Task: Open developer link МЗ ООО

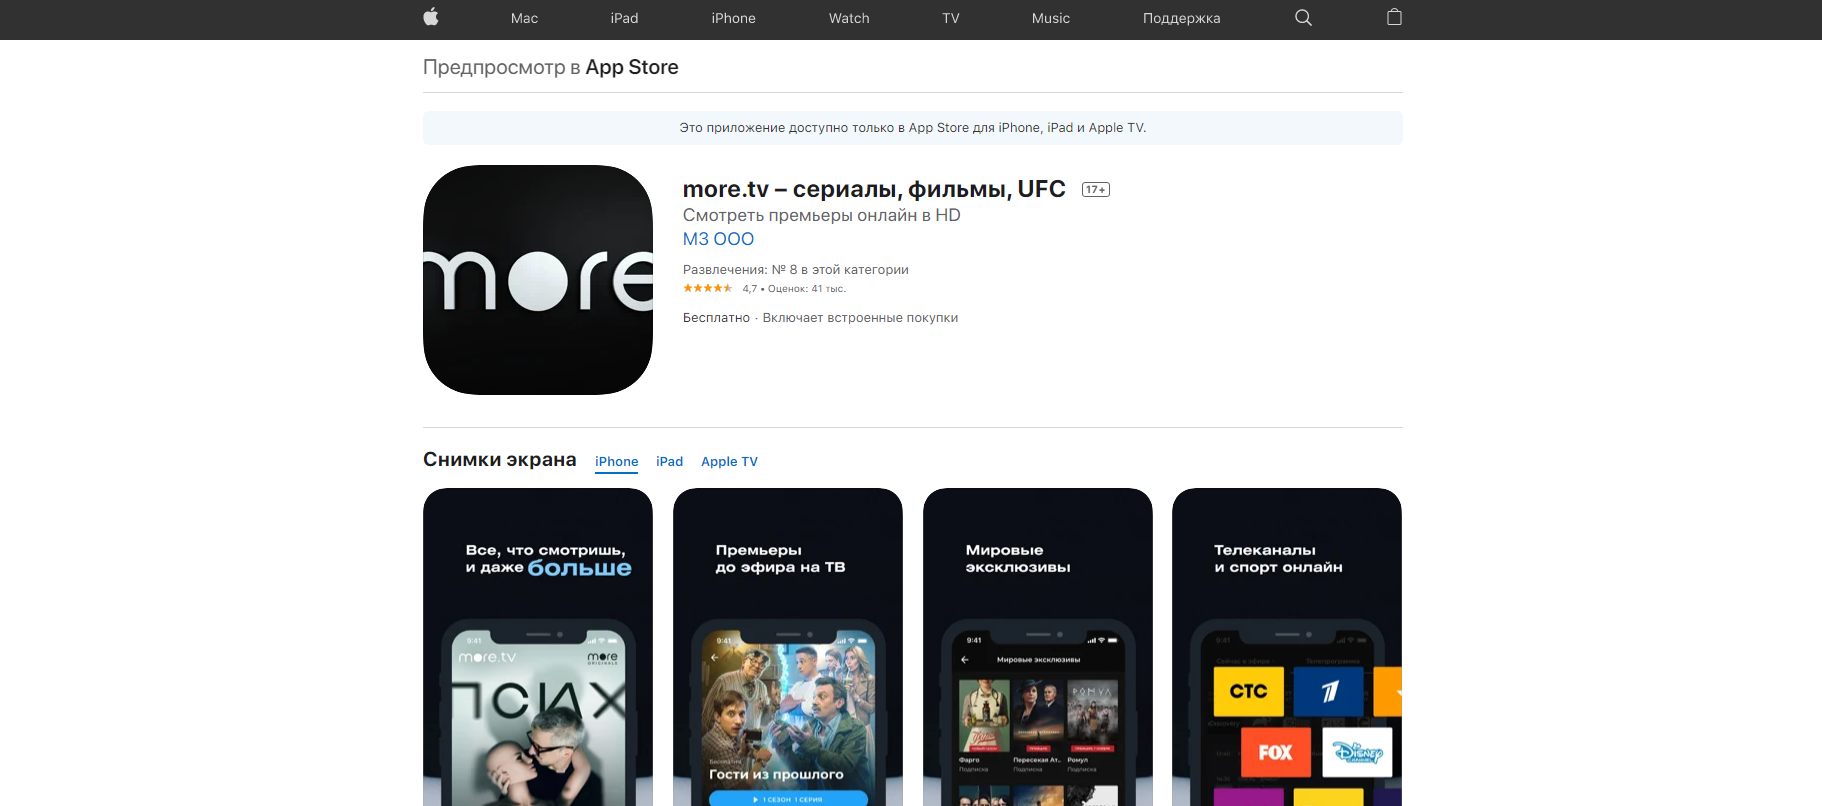Action: coord(718,239)
